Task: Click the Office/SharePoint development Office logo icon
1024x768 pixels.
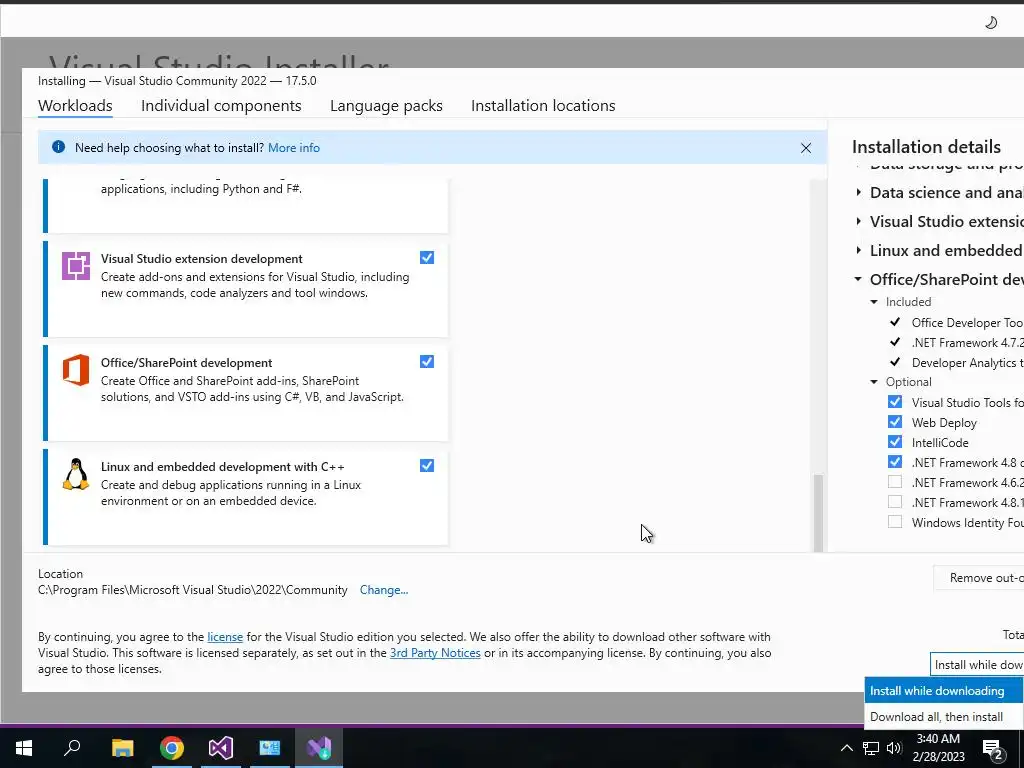Action: 76,370
